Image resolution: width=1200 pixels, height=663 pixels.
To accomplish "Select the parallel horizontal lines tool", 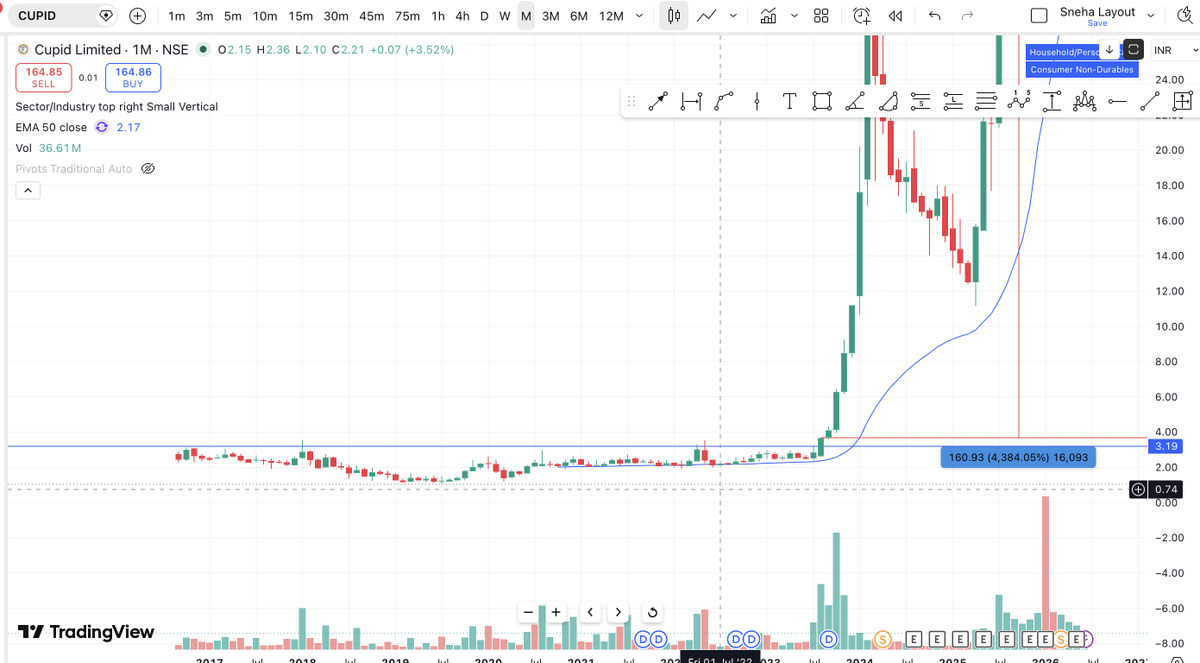I will 986,101.
